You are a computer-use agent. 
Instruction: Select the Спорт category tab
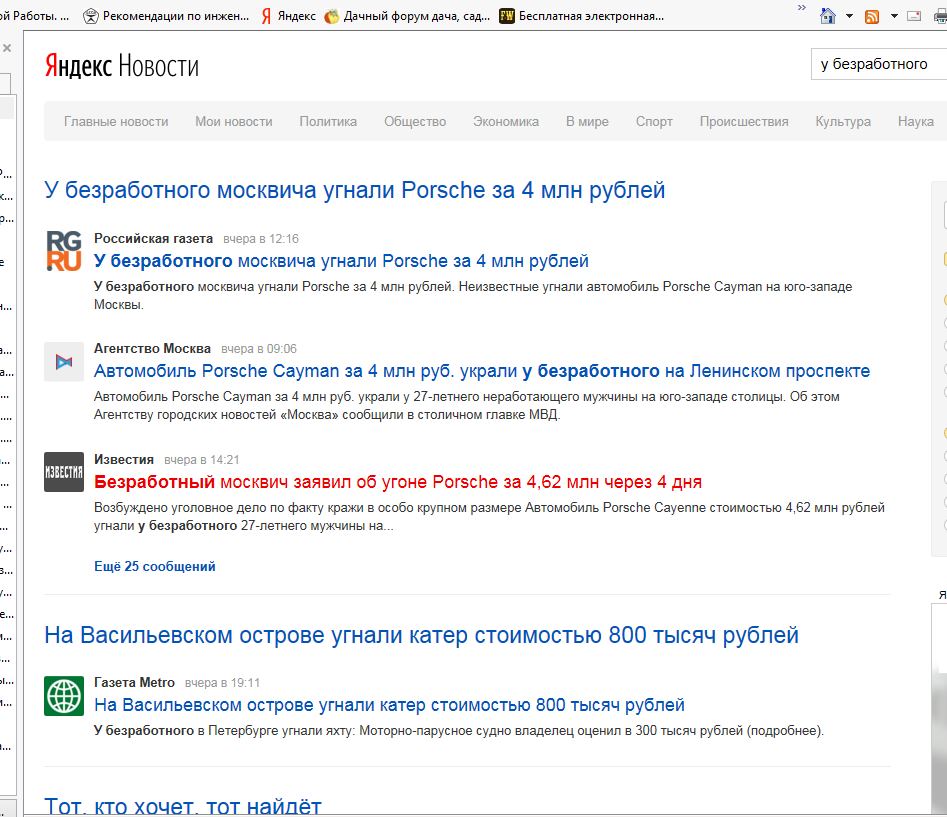coord(654,121)
